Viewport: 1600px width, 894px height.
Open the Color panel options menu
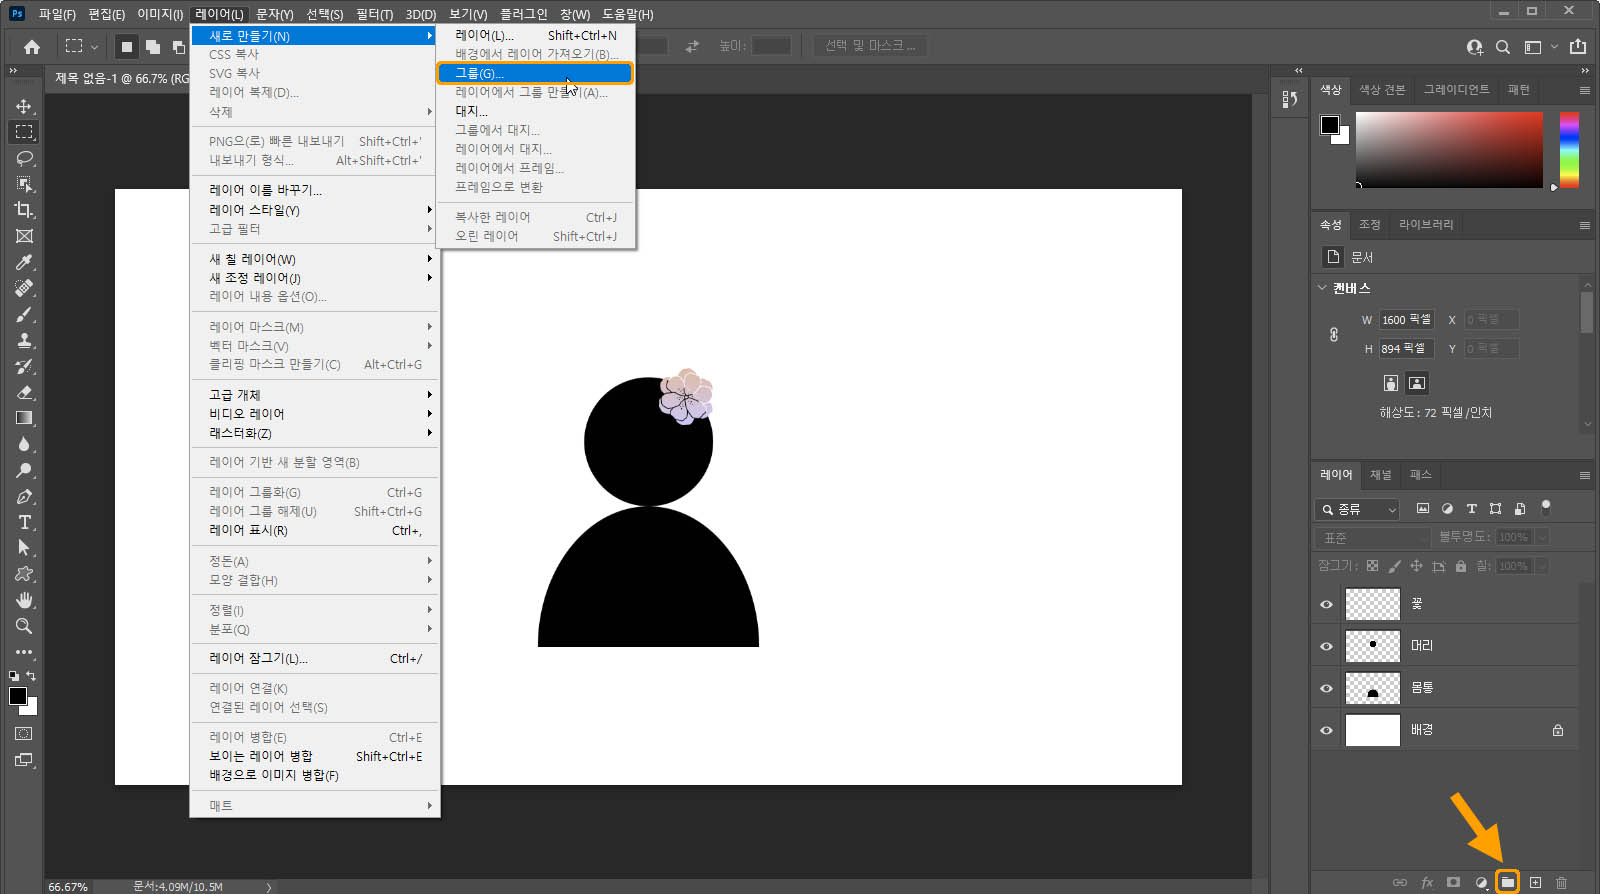point(1585,90)
